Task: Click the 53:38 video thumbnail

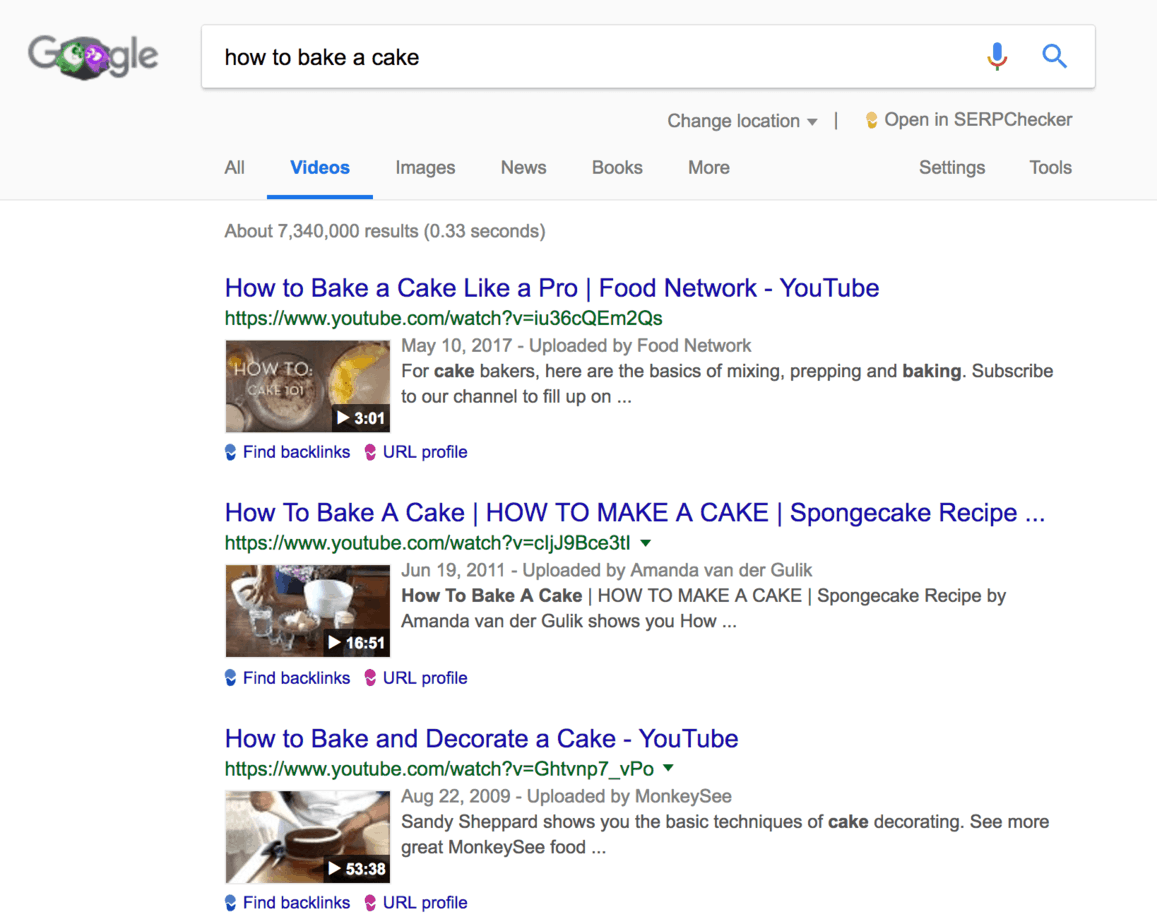Action: (307, 836)
